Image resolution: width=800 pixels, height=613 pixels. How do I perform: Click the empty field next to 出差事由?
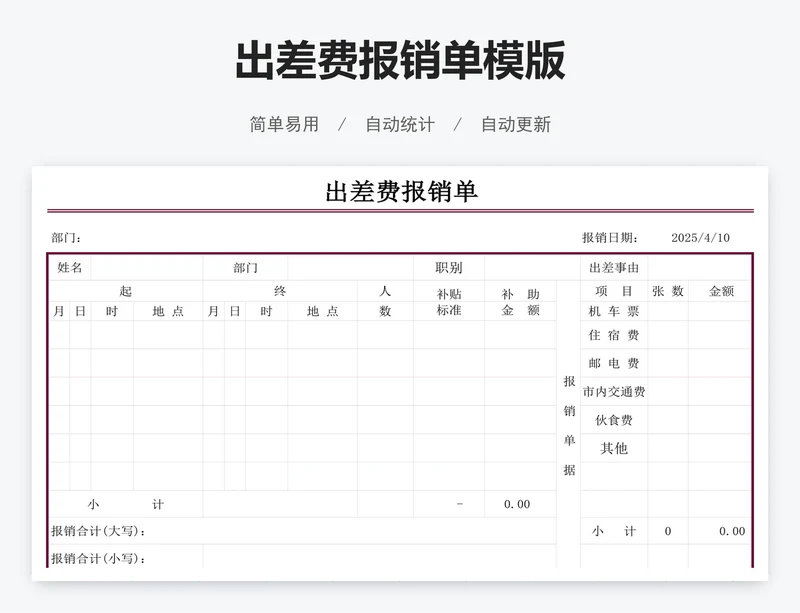(x=699, y=267)
